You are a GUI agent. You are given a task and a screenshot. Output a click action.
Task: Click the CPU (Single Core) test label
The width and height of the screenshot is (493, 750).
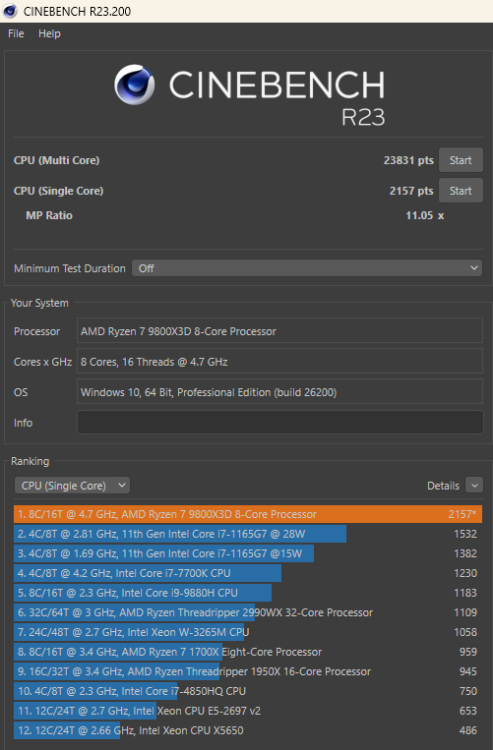58,191
